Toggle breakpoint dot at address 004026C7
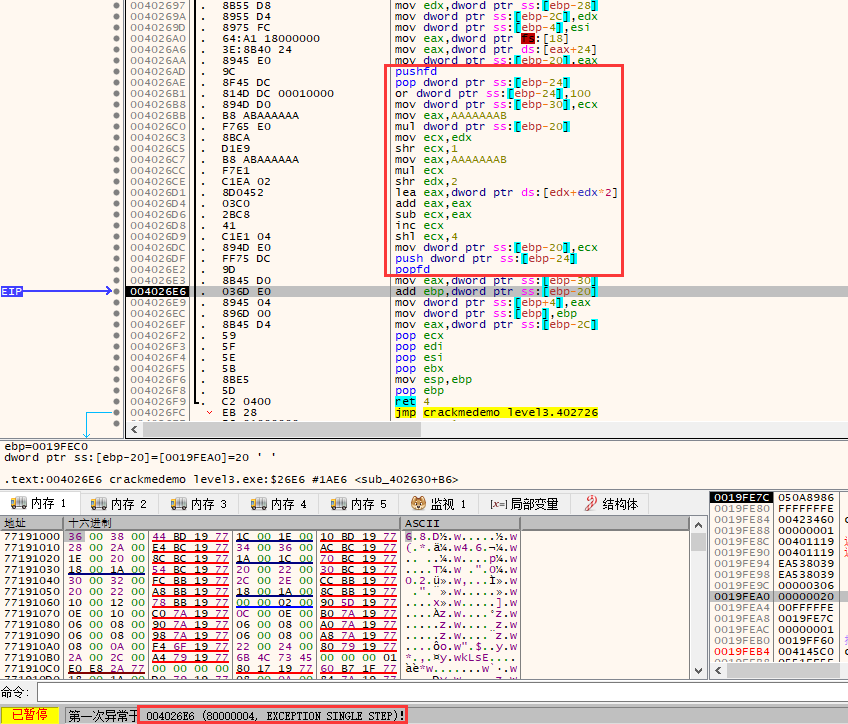 pyautogui.click(x=116, y=160)
